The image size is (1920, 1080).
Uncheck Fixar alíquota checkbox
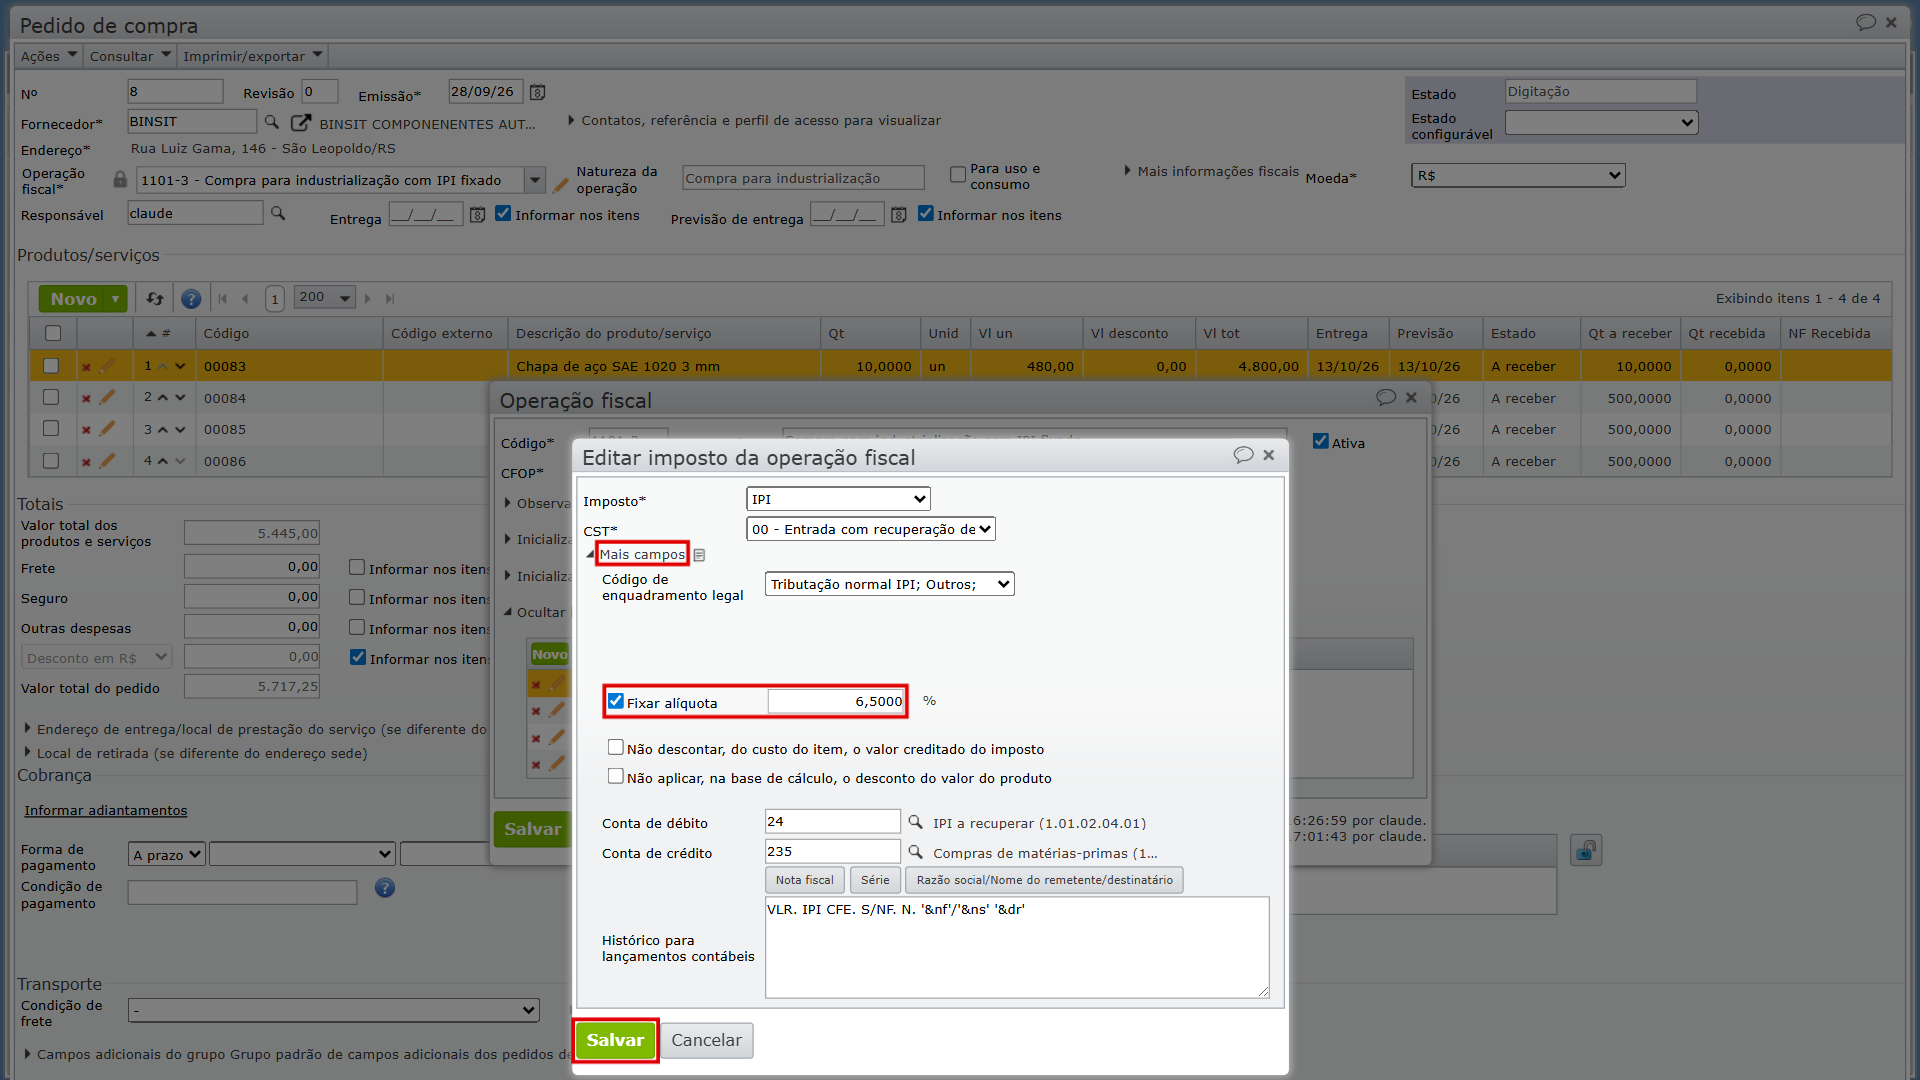click(x=616, y=701)
